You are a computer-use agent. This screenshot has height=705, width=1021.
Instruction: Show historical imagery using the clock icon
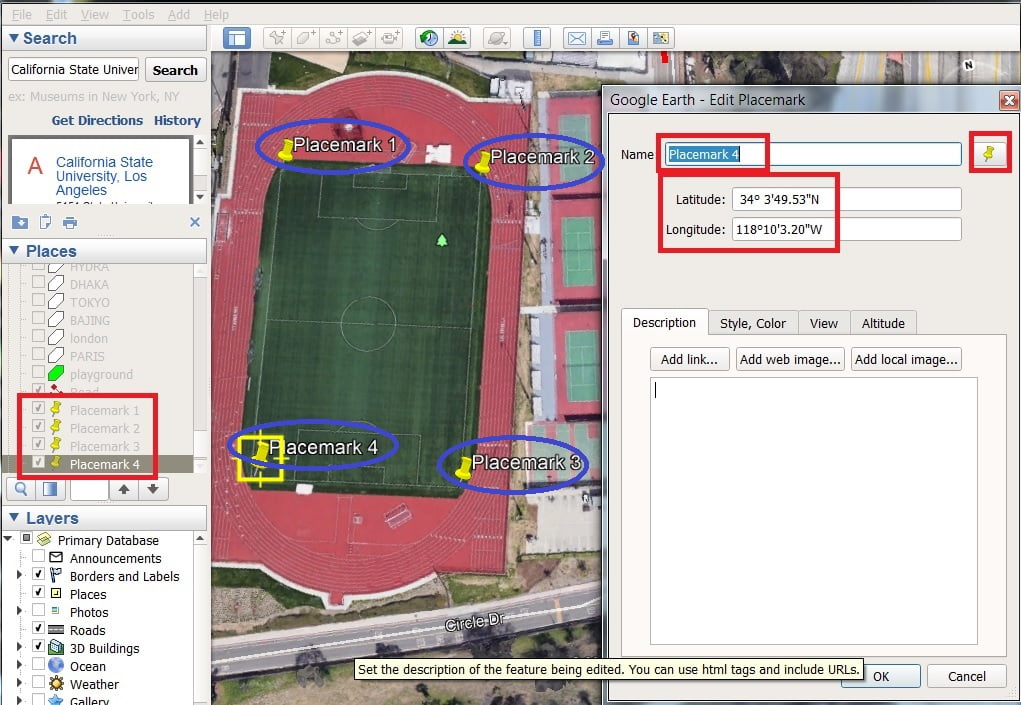pos(428,38)
